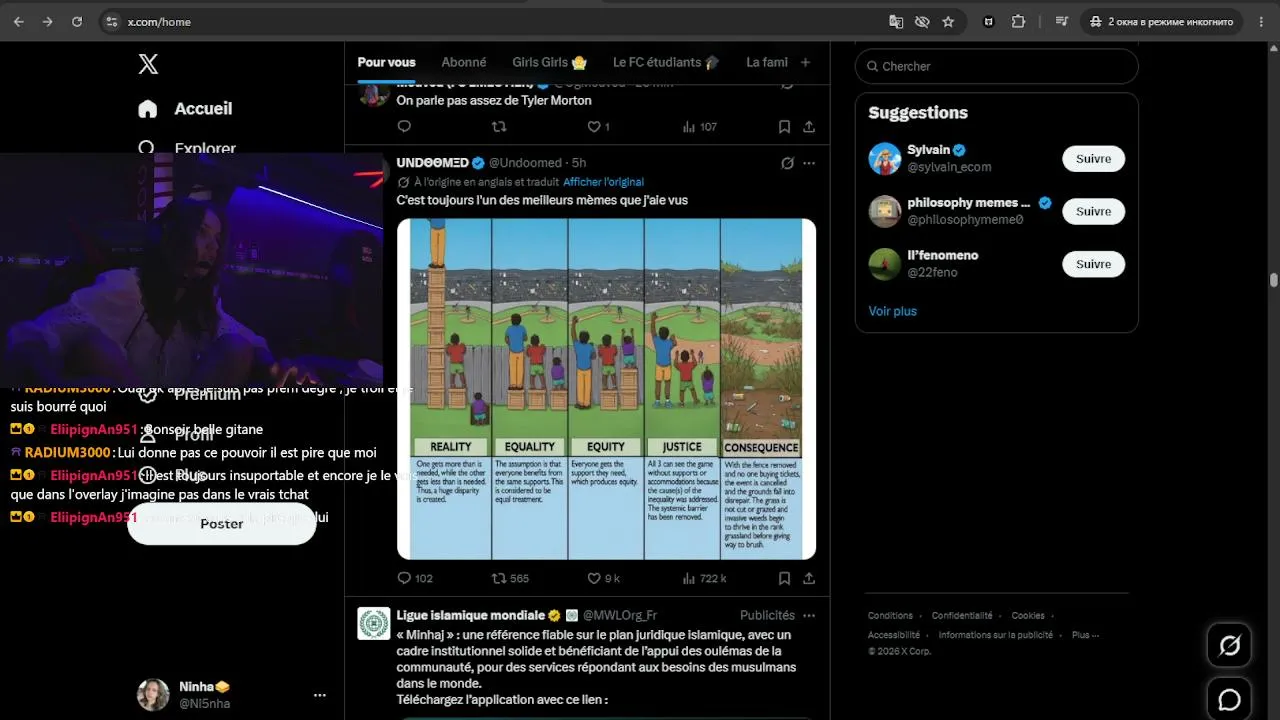Repost the Tyler Morton post
The height and width of the screenshot is (720, 1280).
point(499,127)
